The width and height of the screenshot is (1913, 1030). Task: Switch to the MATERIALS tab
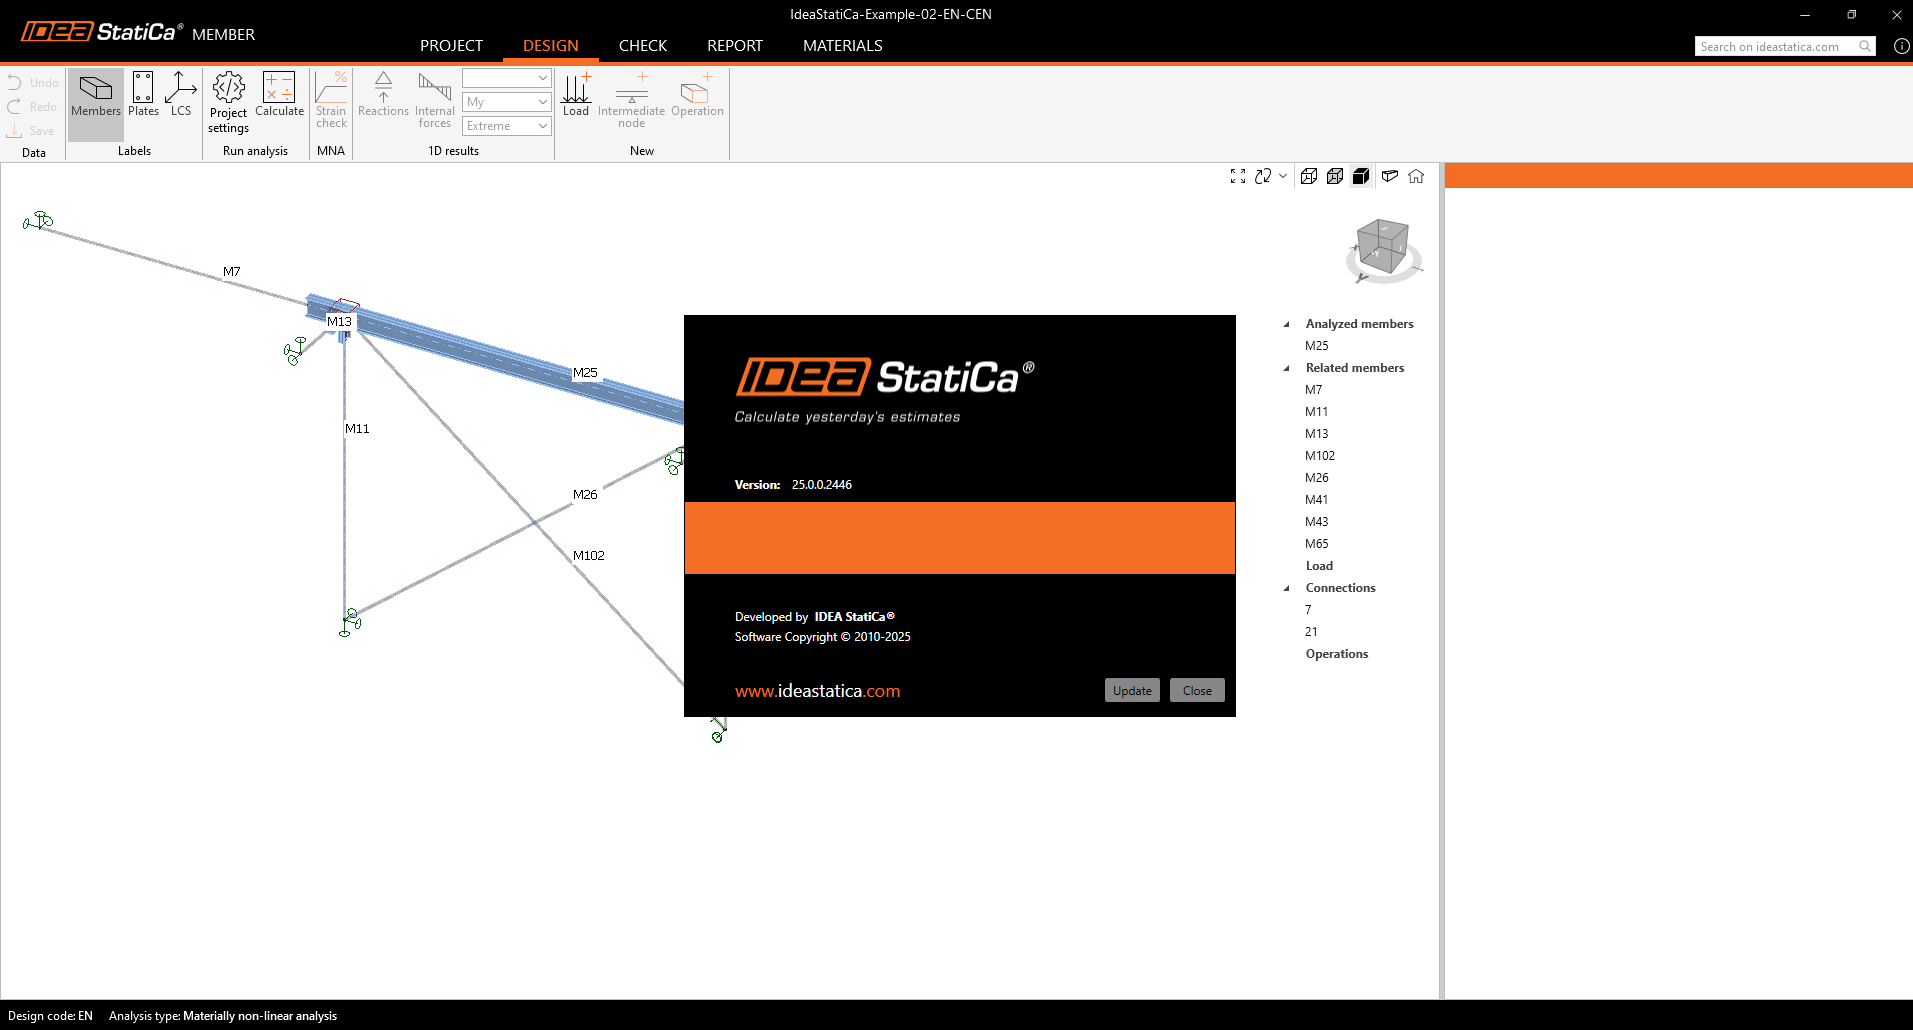click(843, 46)
